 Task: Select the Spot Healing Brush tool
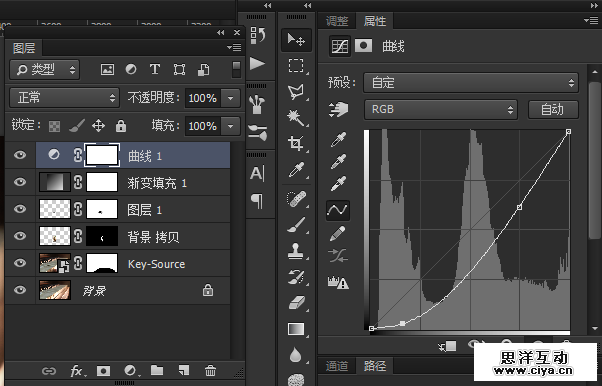(296, 199)
